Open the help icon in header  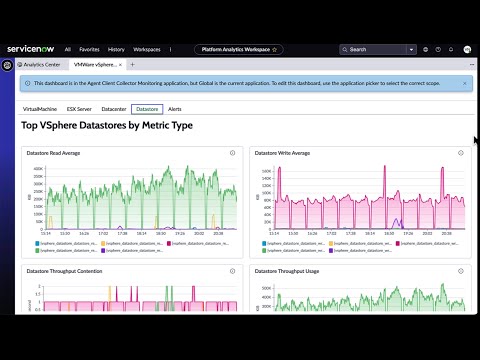pos(438,49)
